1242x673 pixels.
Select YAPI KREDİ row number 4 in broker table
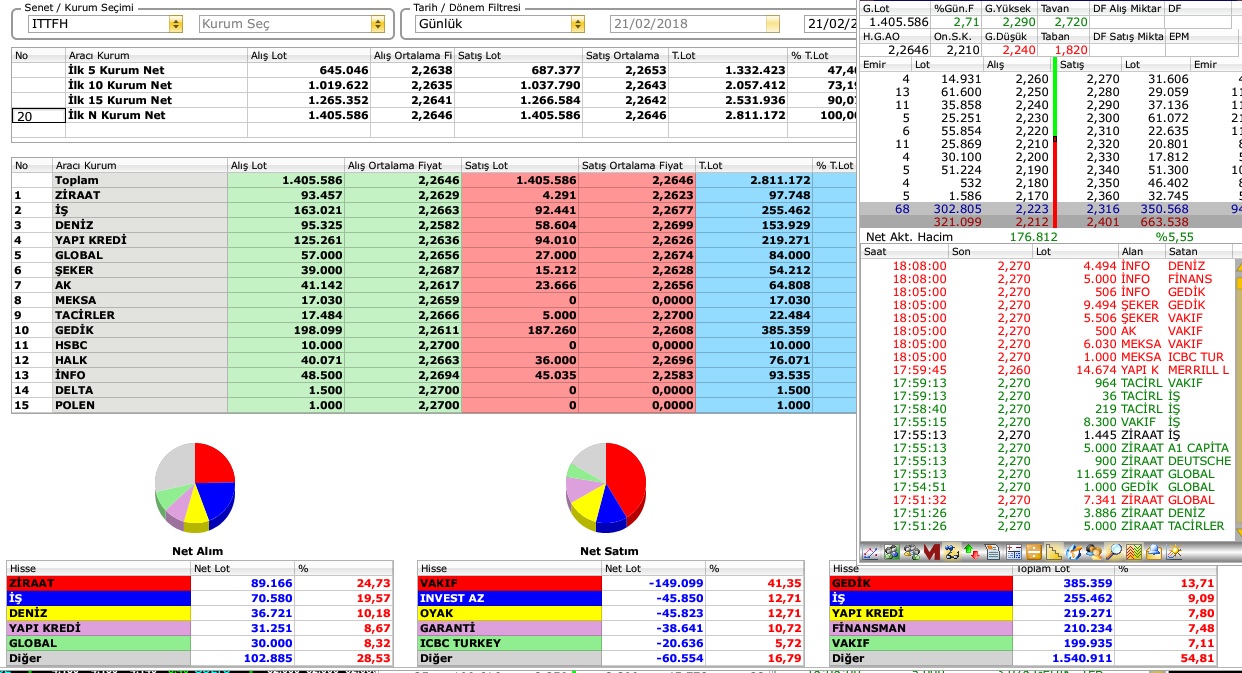pyautogui.click(x=434, y=241)
